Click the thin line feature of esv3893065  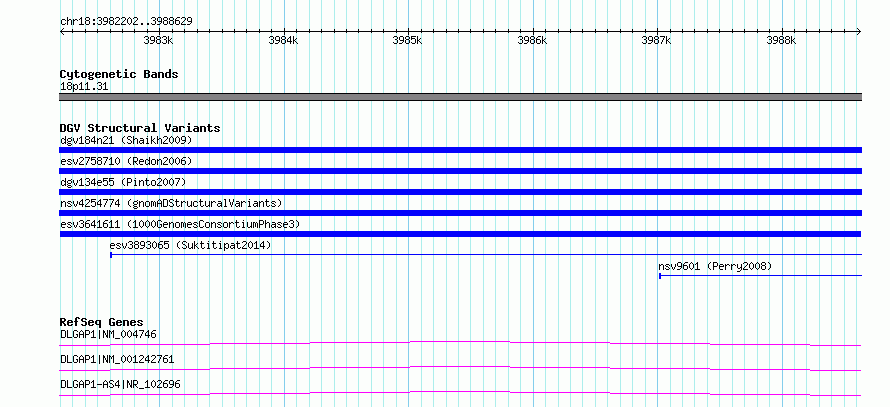(x=486, y=255)
